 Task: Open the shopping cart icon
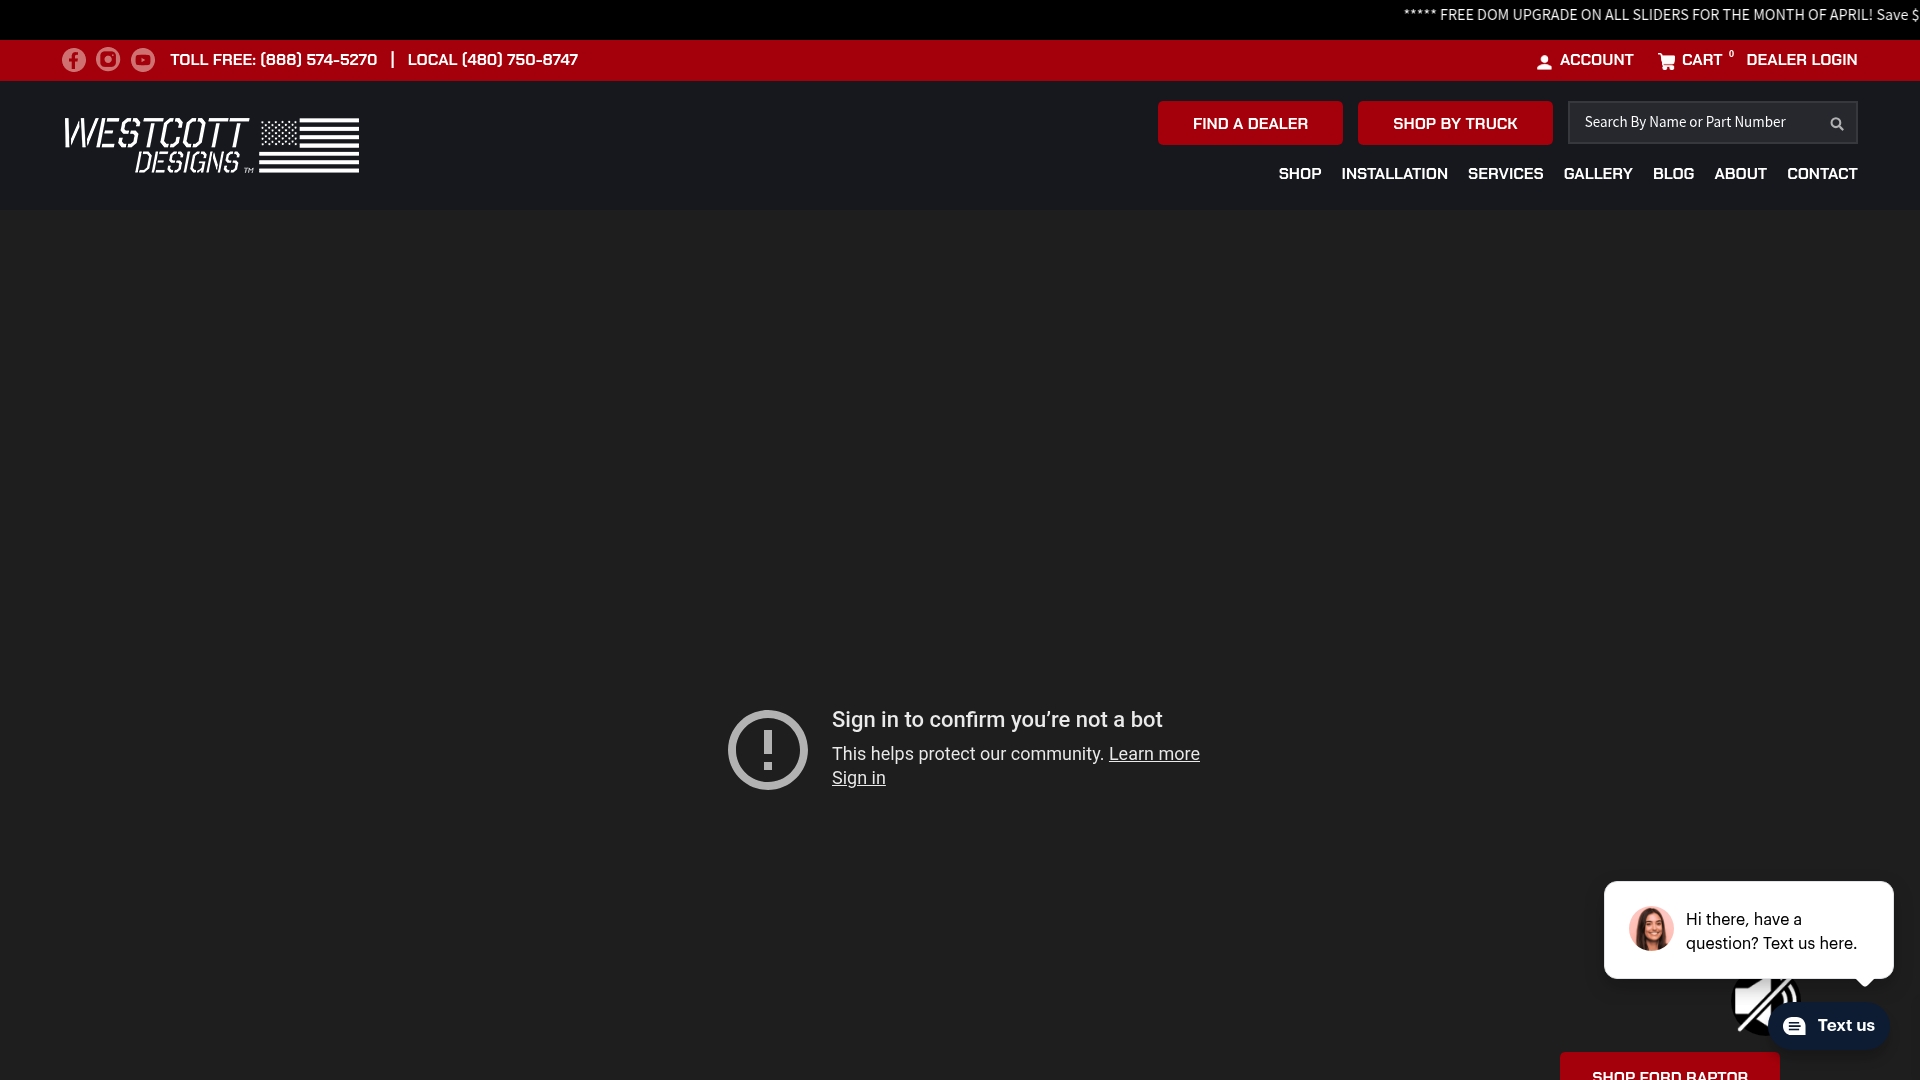tap(1668, 61)
